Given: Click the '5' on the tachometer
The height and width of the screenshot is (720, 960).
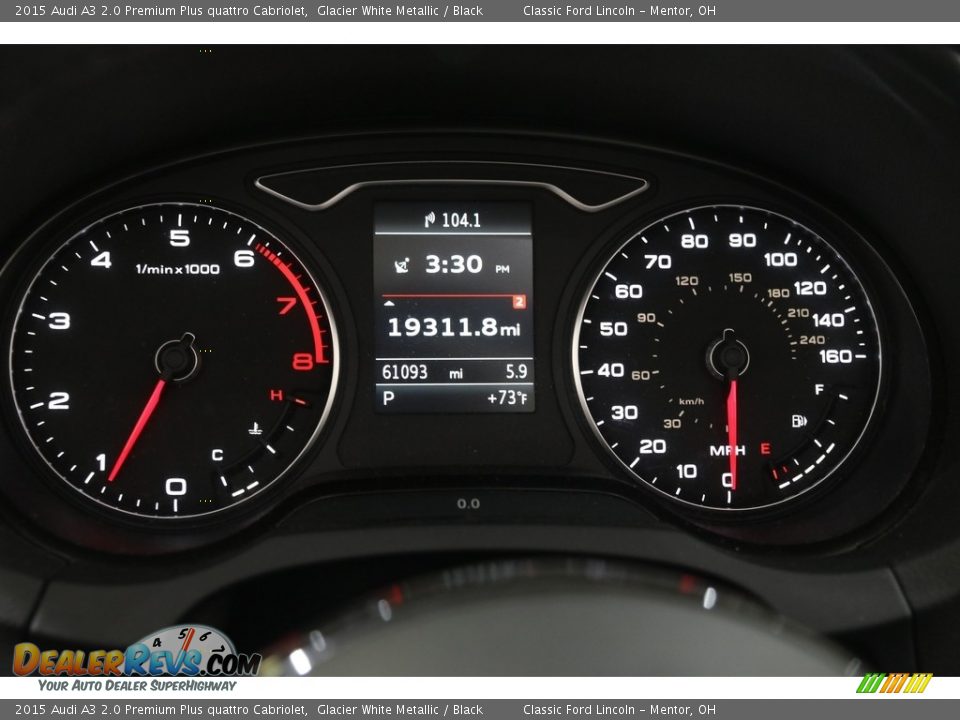Looking at the screenshot, I should click(x=179, y=238).
